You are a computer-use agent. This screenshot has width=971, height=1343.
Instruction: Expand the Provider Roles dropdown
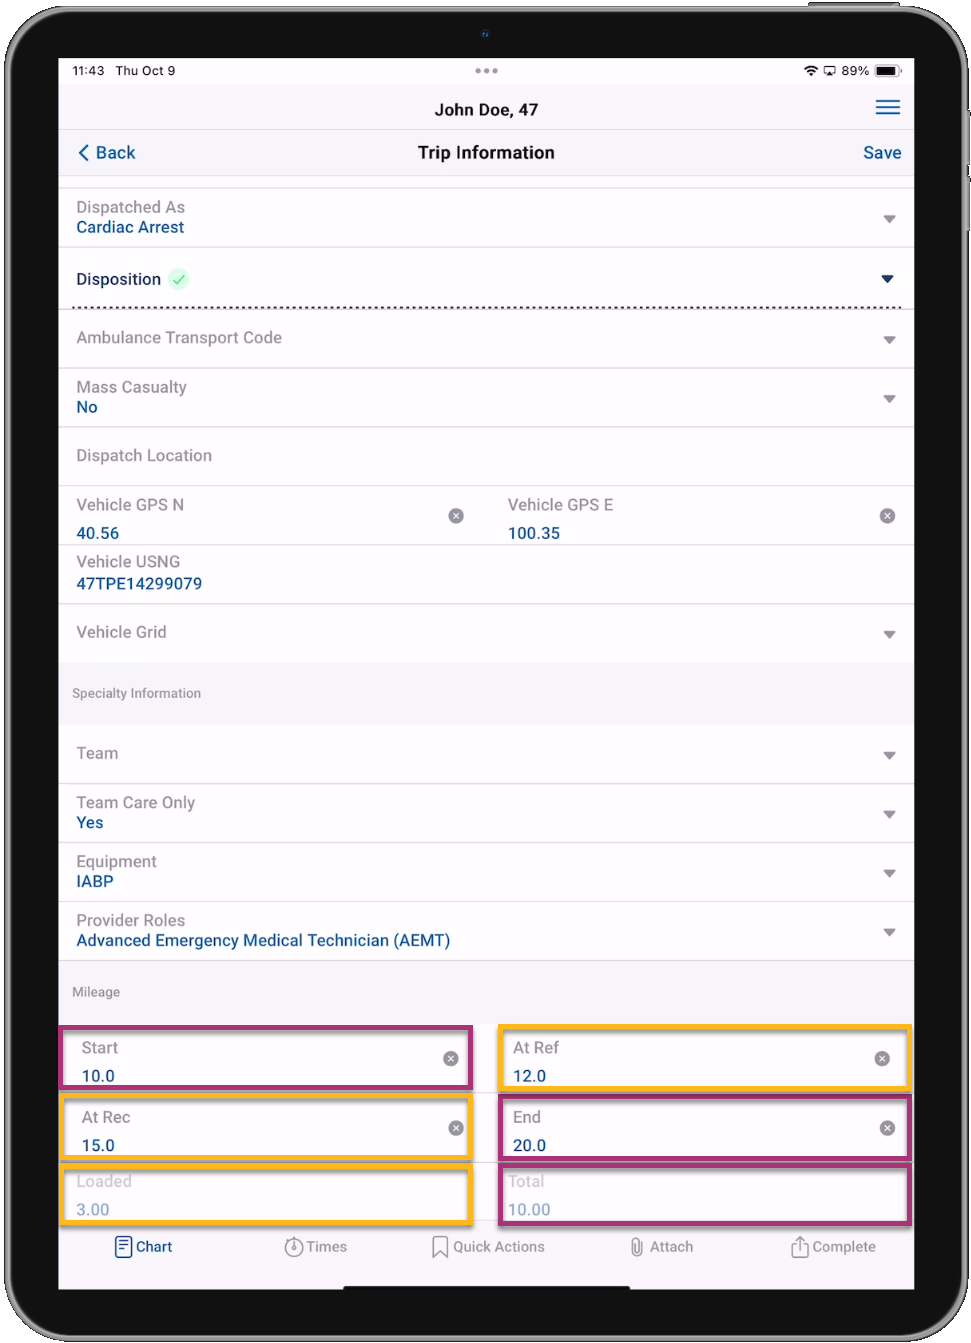888,932
